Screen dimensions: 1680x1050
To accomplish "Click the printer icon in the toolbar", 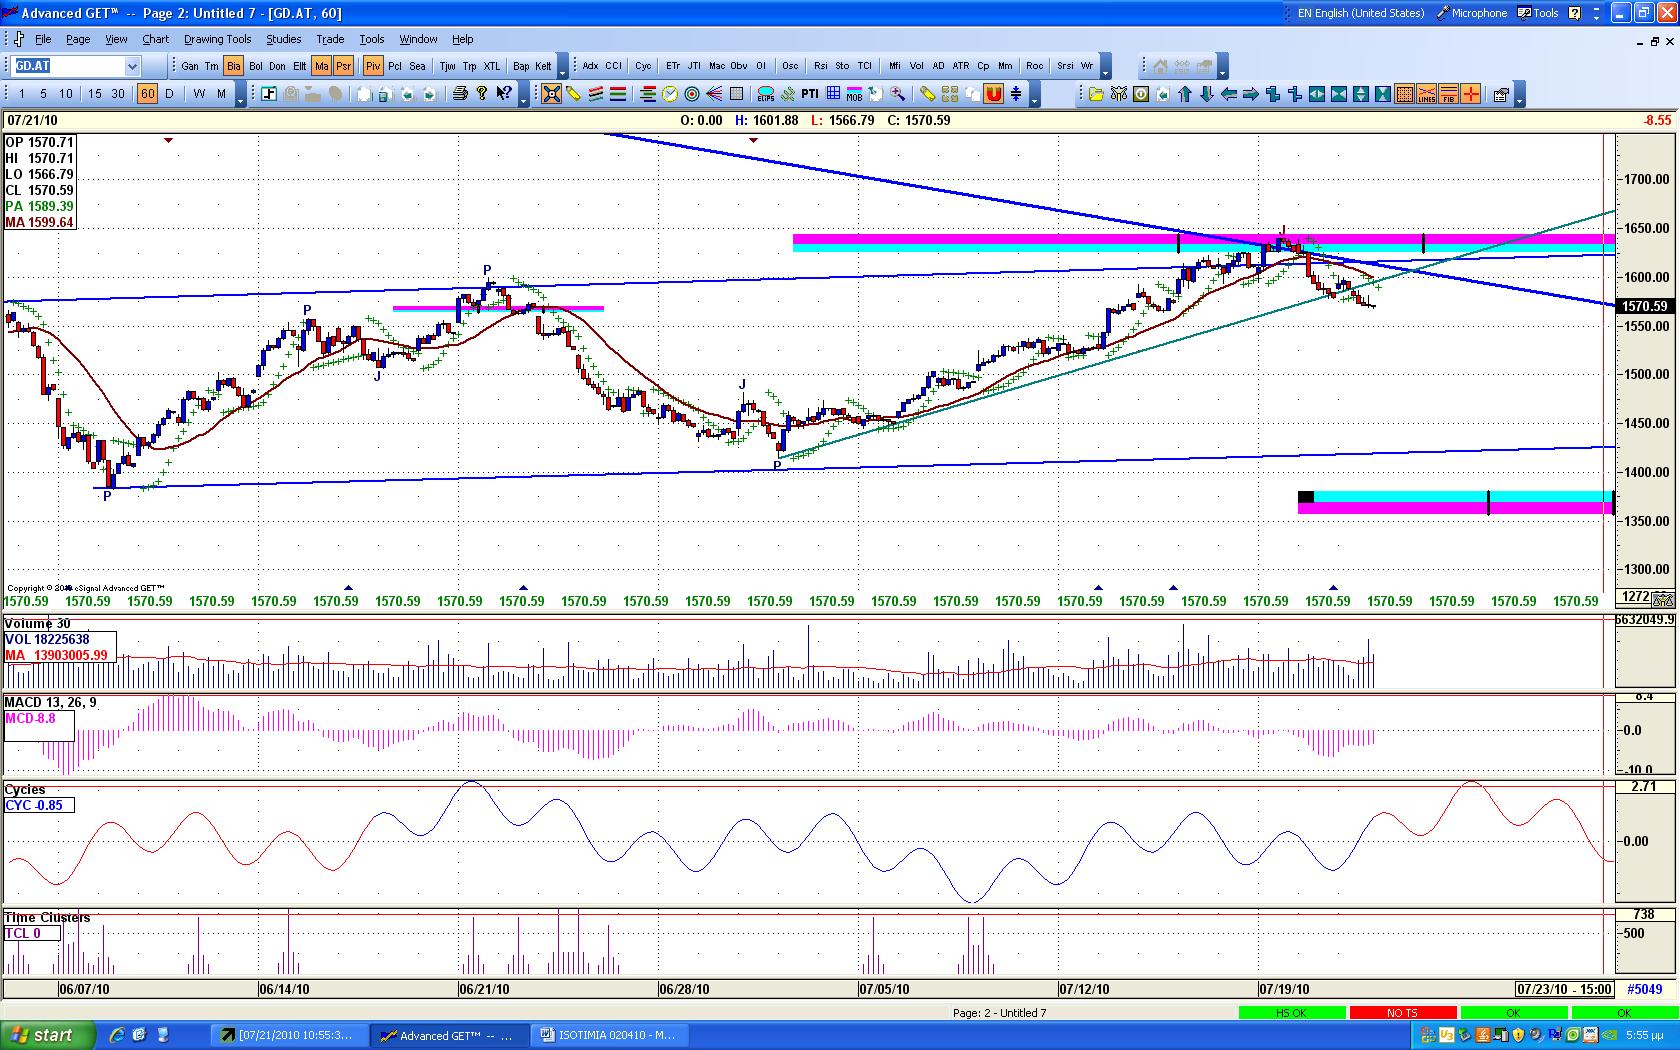I will [459, 94].
